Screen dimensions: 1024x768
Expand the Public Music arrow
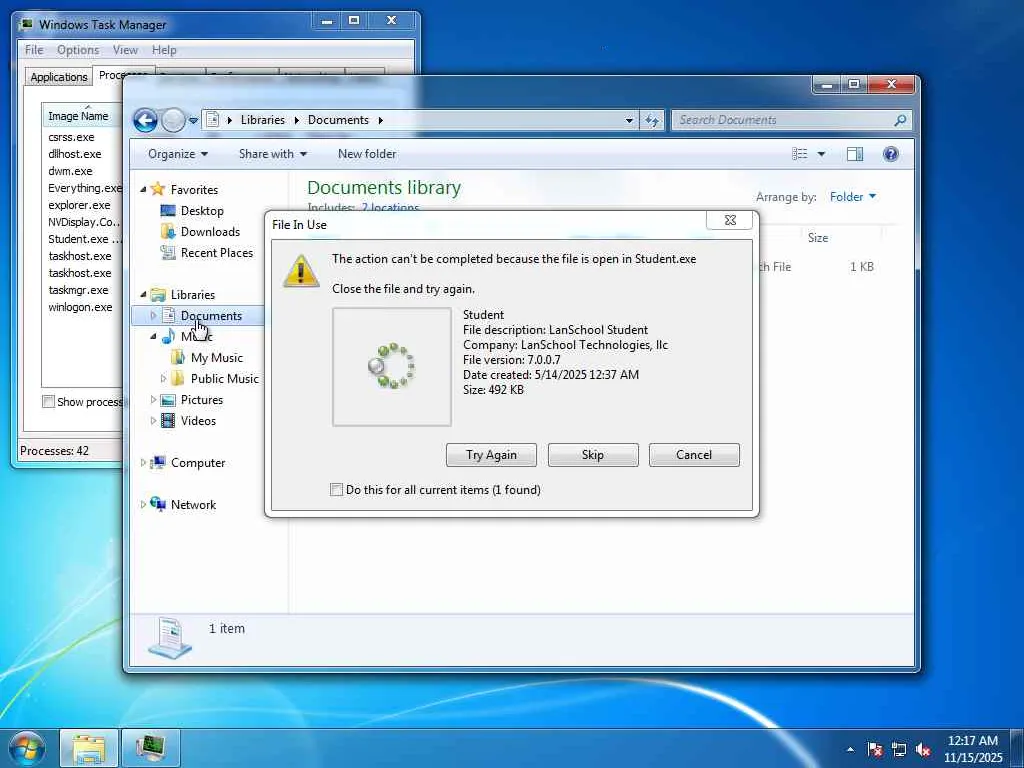[163, 379]
